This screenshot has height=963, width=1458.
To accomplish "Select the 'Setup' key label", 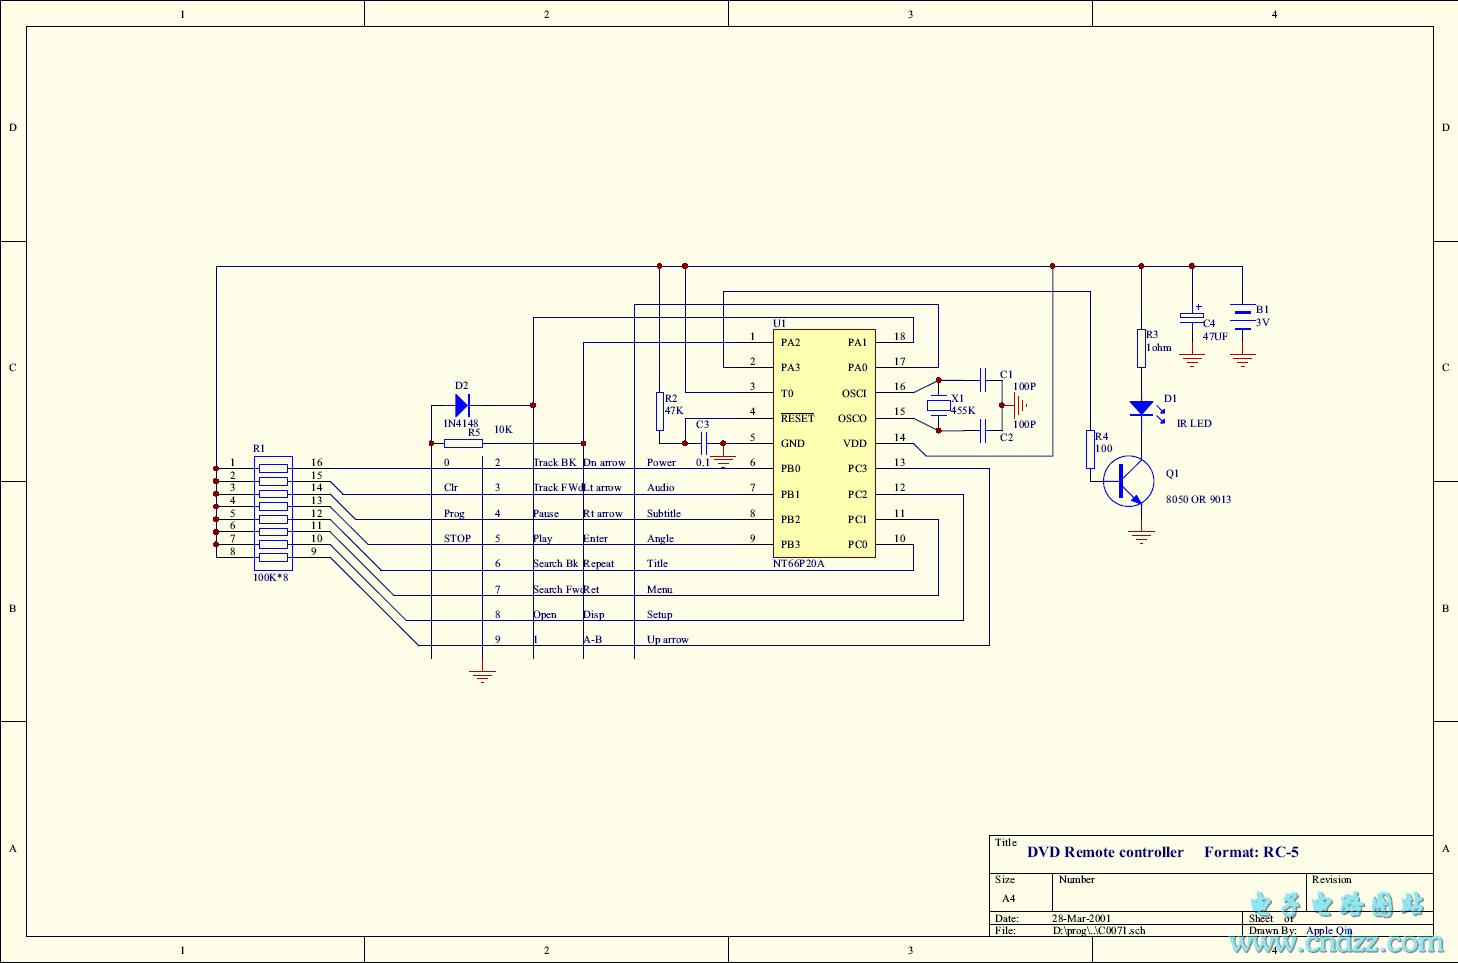I will pos(659,615).
